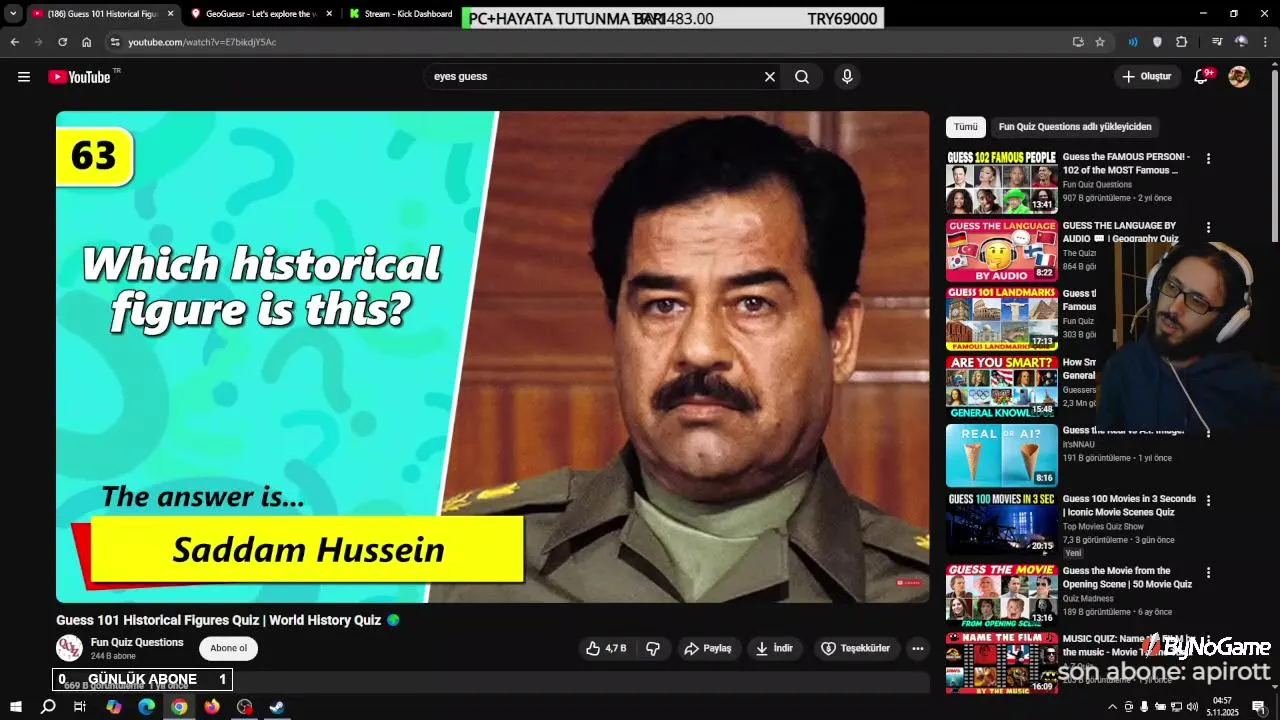Click the video player to pause playback
The width and height of the screenshot is (1280, 720).
(492, 356)
